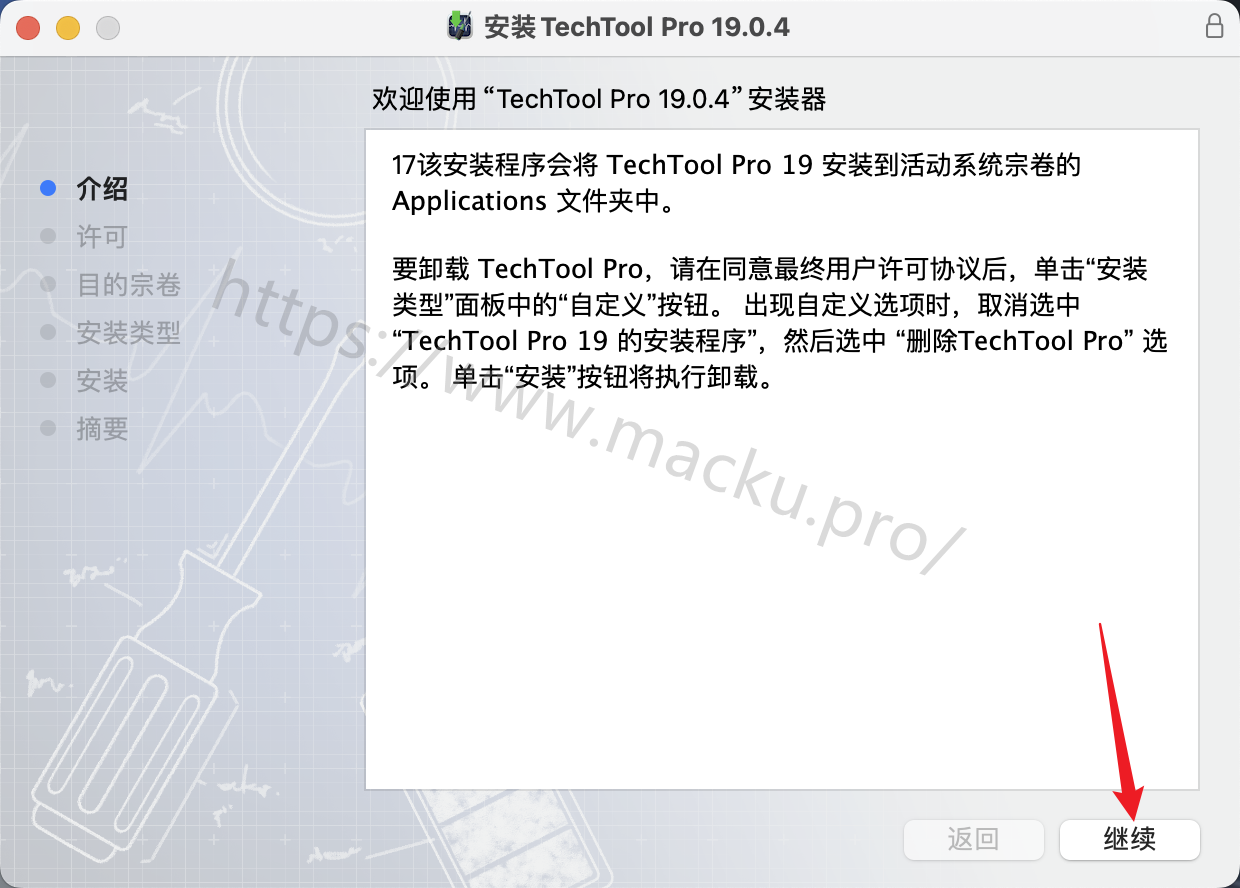Click the gray bullet beside 摘要
The height and width of the screenshot is (888, 1240).
pyautogui.click(x=47, y=428)
